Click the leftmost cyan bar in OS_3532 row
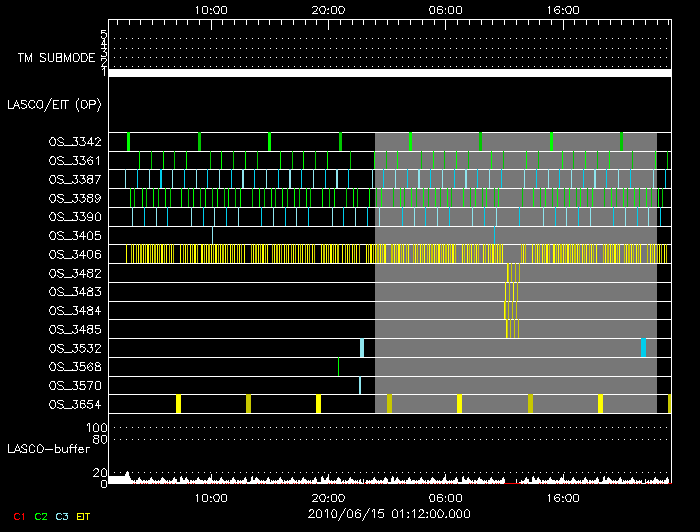The height and width of the screenshot is (532, 700). point(361,348)
